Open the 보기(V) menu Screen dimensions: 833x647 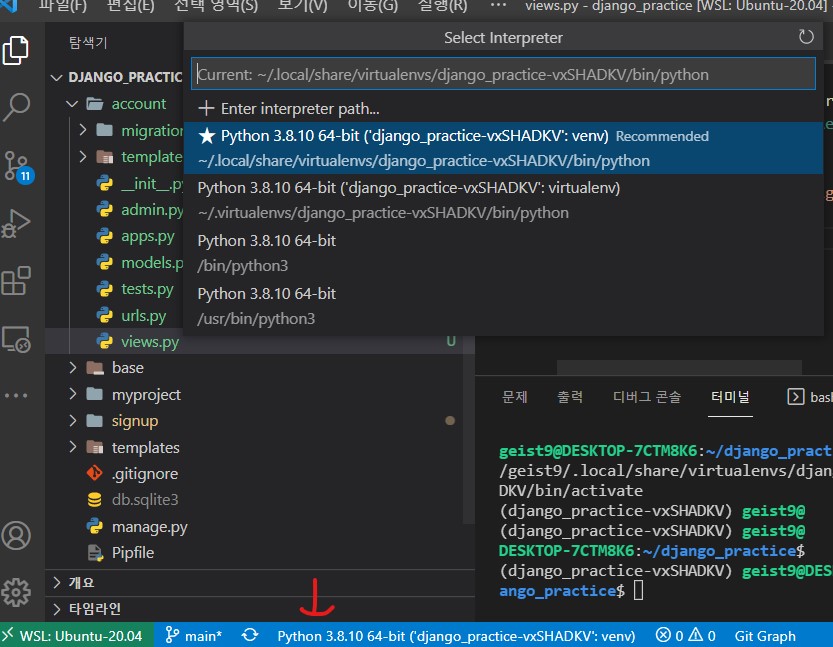pyautogui.click(x=302, y=6)
